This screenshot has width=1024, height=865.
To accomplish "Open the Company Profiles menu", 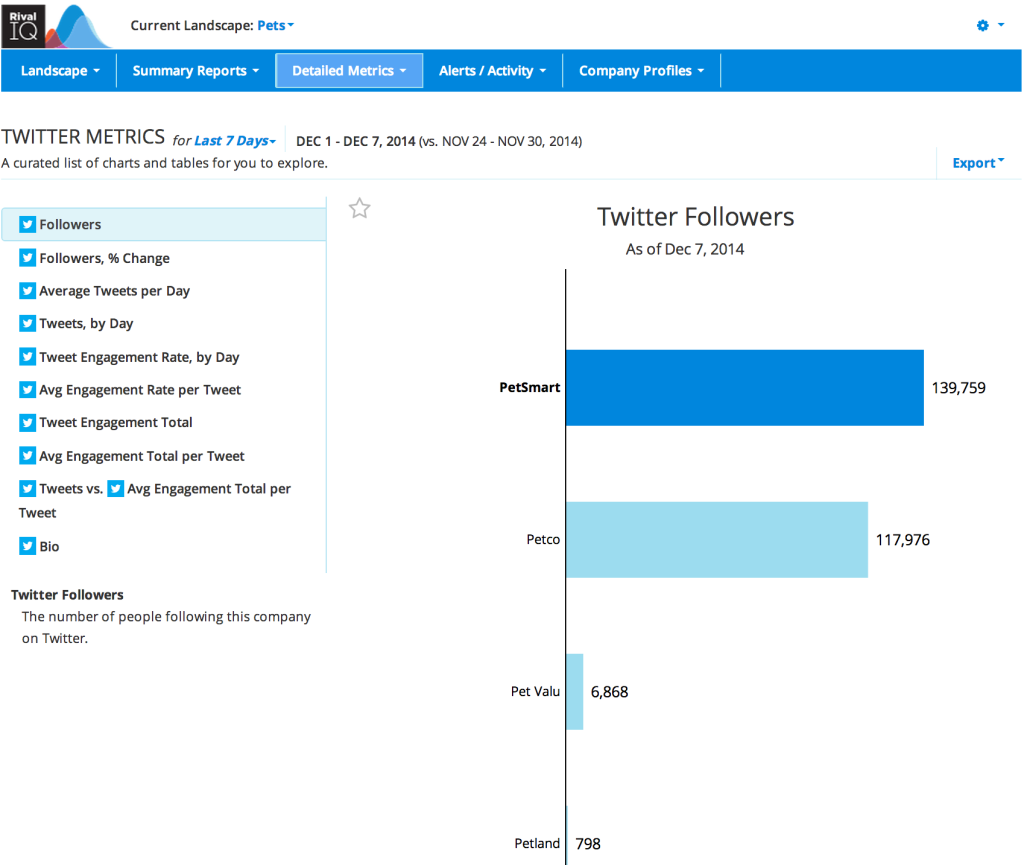I will click(641, 71).
